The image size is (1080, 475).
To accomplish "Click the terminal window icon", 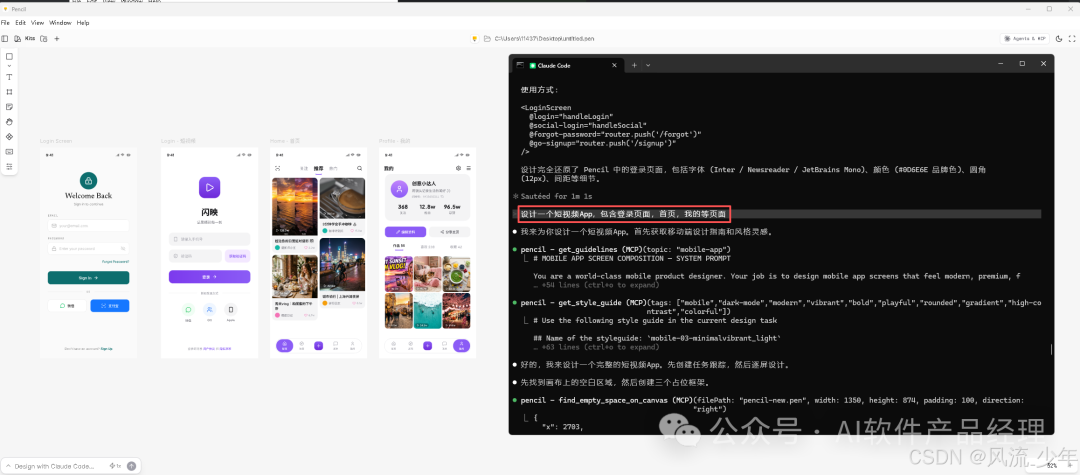I will pos(520,65).
